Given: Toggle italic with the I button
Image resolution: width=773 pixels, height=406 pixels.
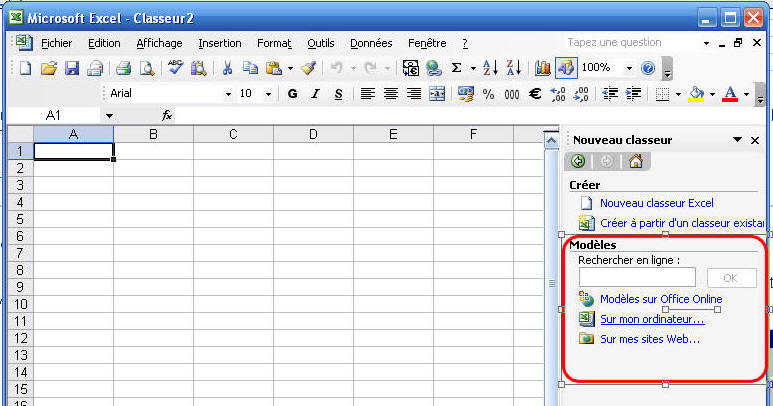Looking at the screenshot, I should pyautogui.click(x=316, y=94).
